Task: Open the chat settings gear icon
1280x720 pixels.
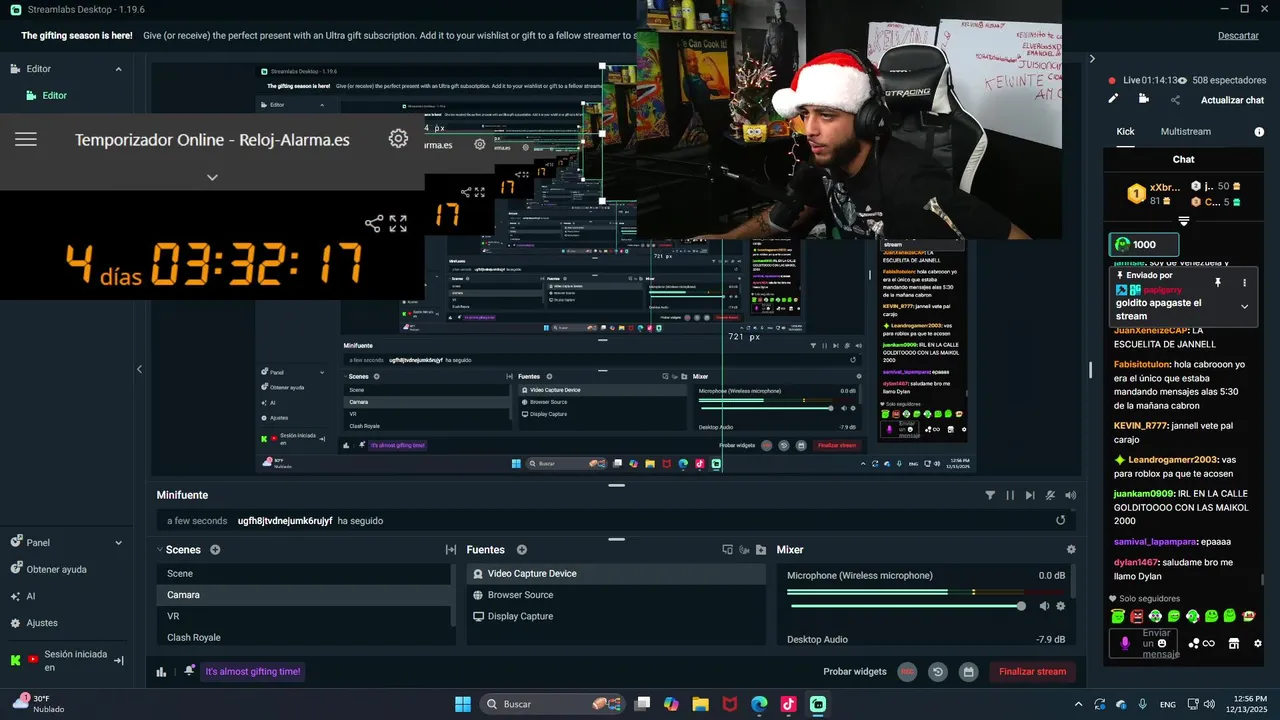Action: pos(1258,643)
